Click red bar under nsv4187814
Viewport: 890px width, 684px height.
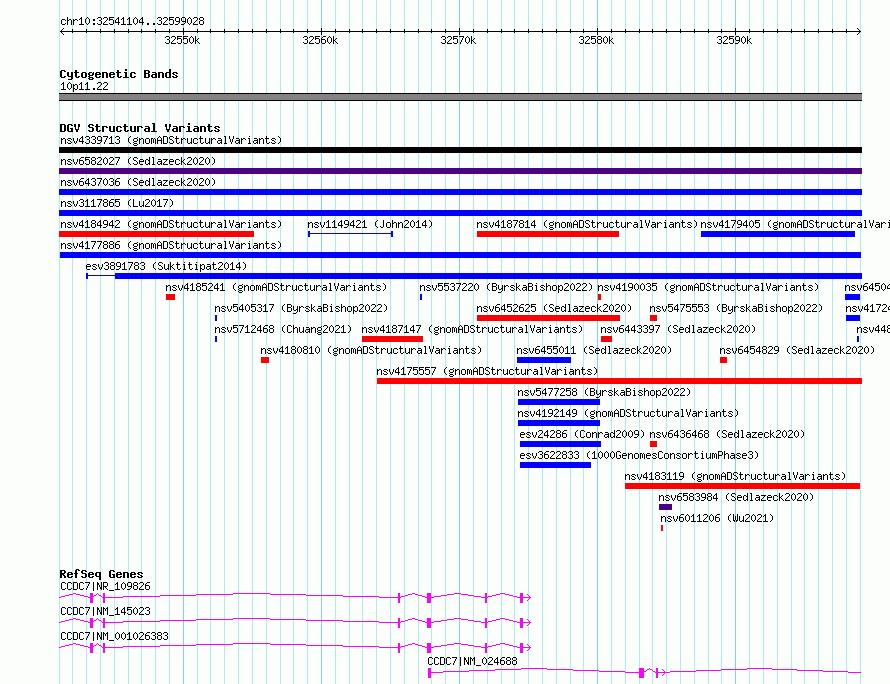pos(548,234)
